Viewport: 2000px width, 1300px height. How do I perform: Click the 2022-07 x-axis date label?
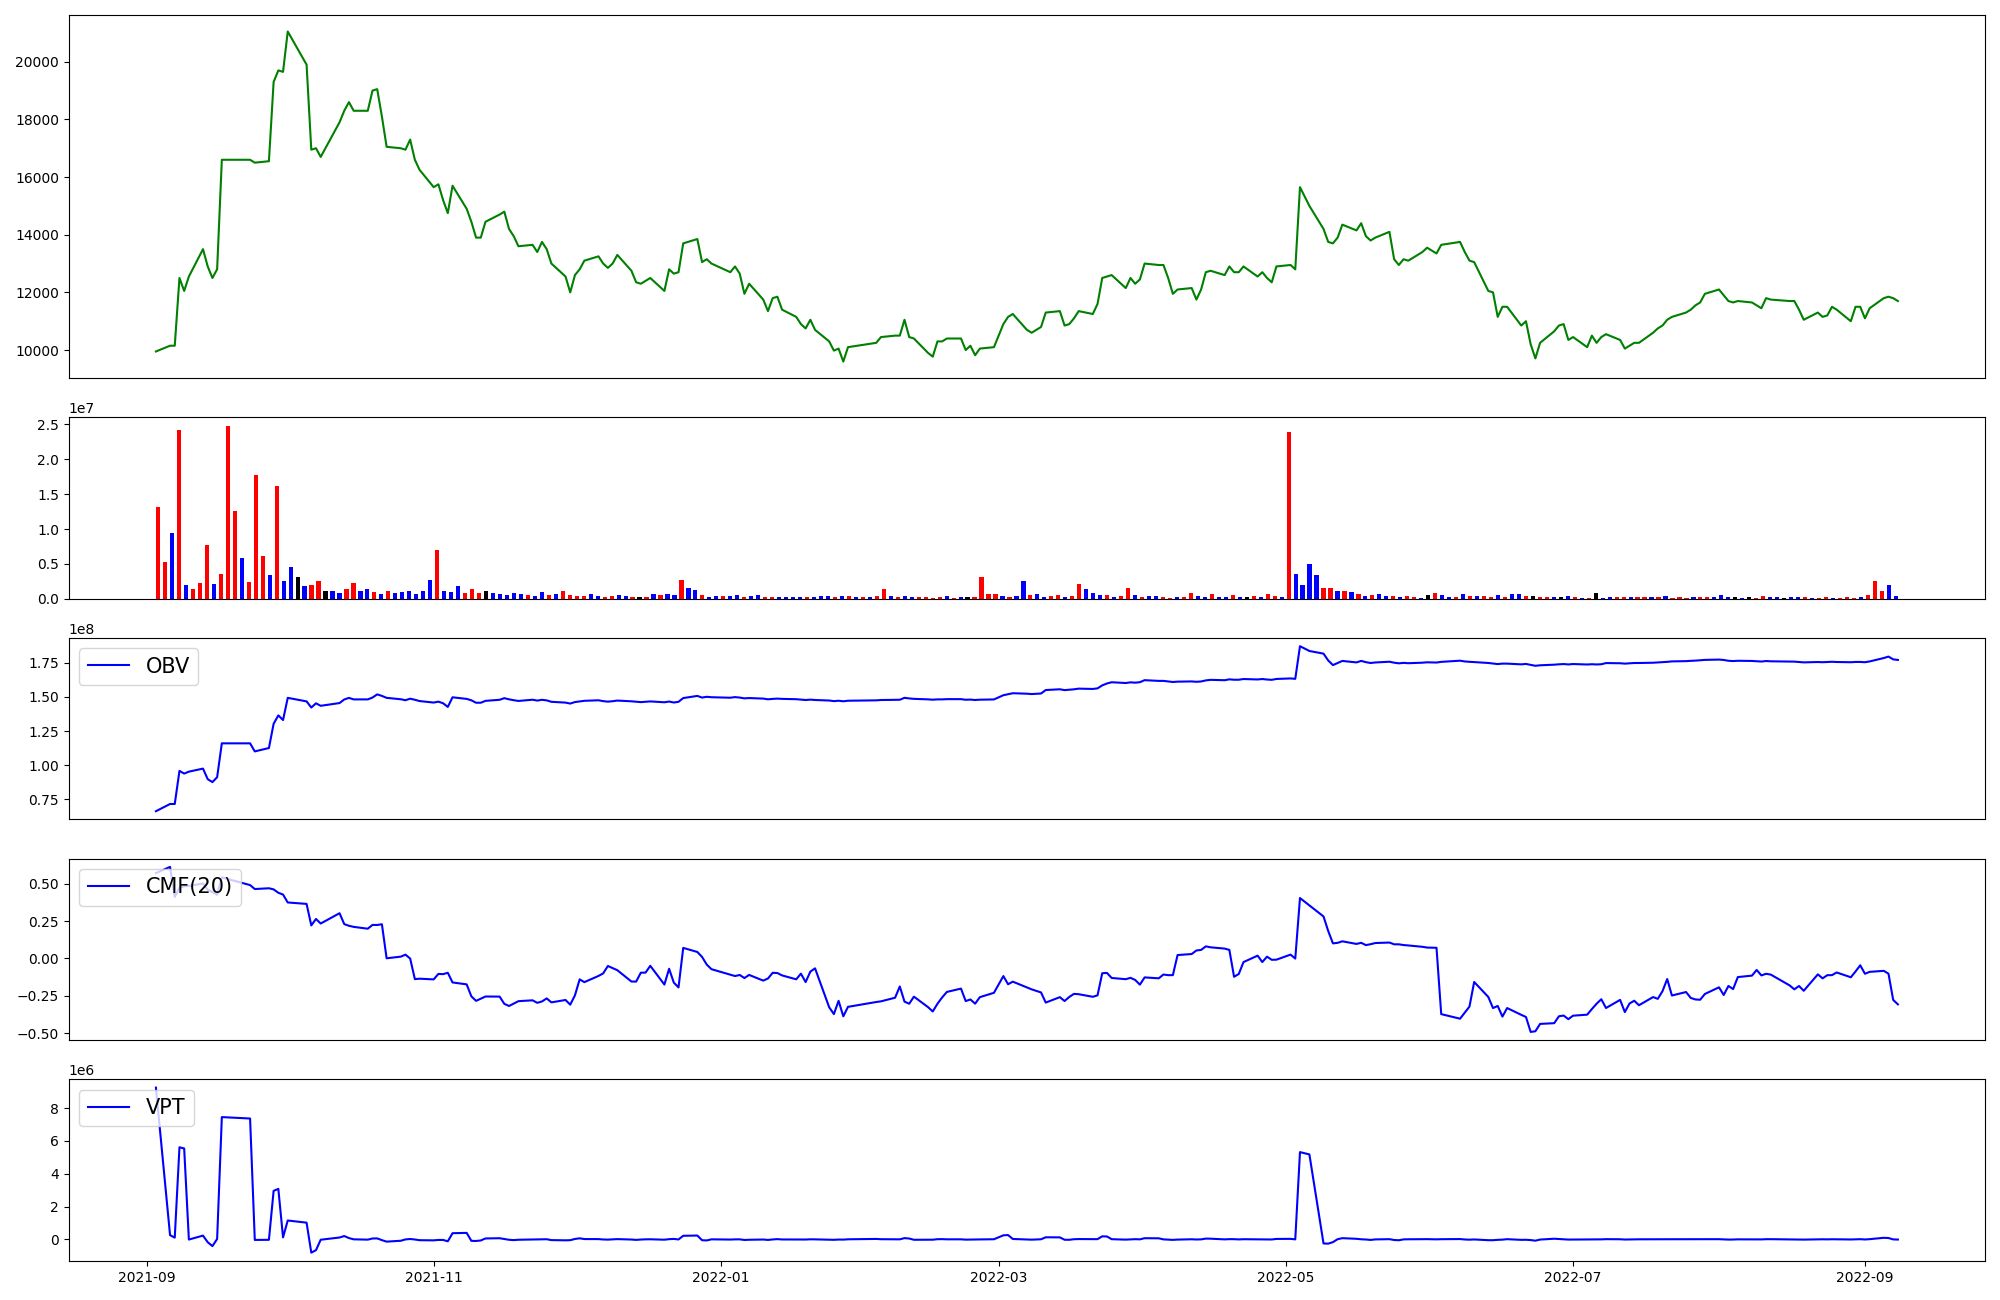click(x=1572, y=1277)
